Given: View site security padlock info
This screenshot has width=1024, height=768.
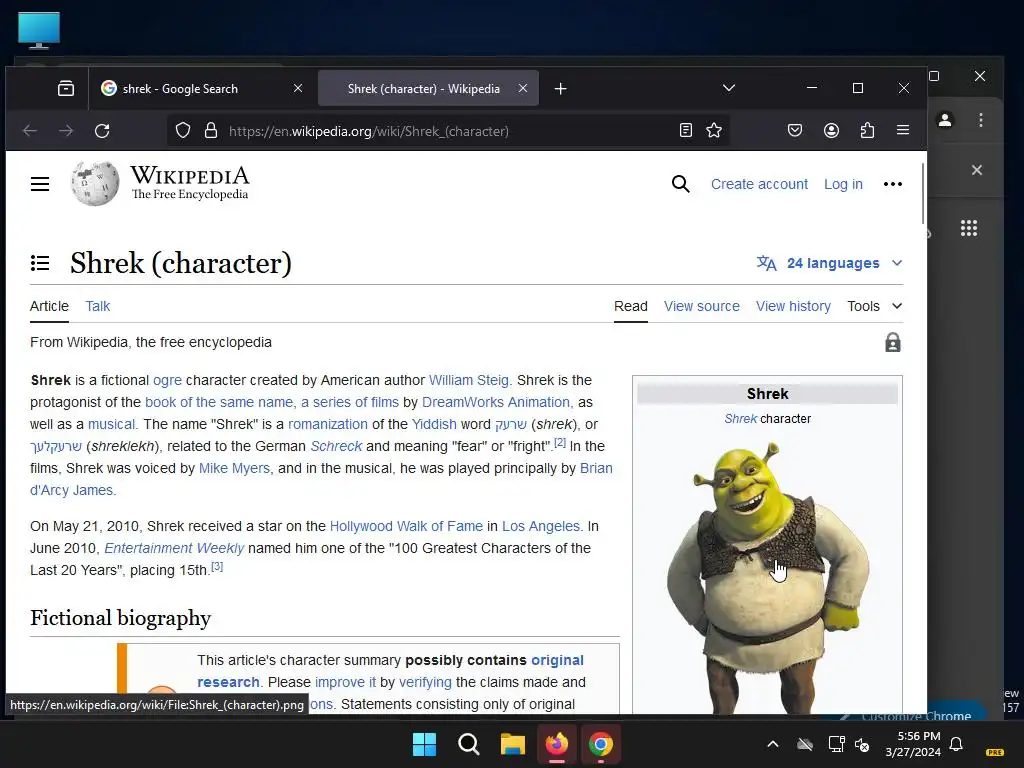Looking at the screenshot, I should pos(210,131).
